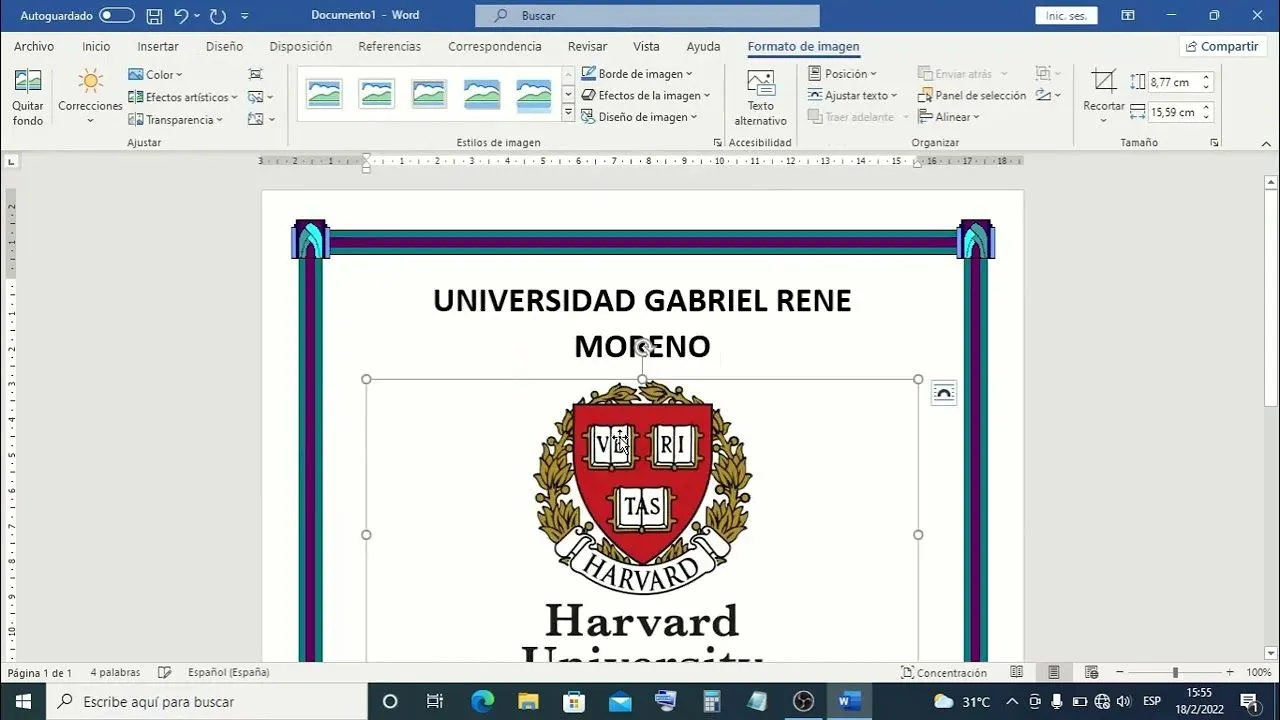Image resolution: width=1280 pixels, height=720 pixels.
Task: Expand the picture styles gallery More arrow
Action: coord(568,114)
